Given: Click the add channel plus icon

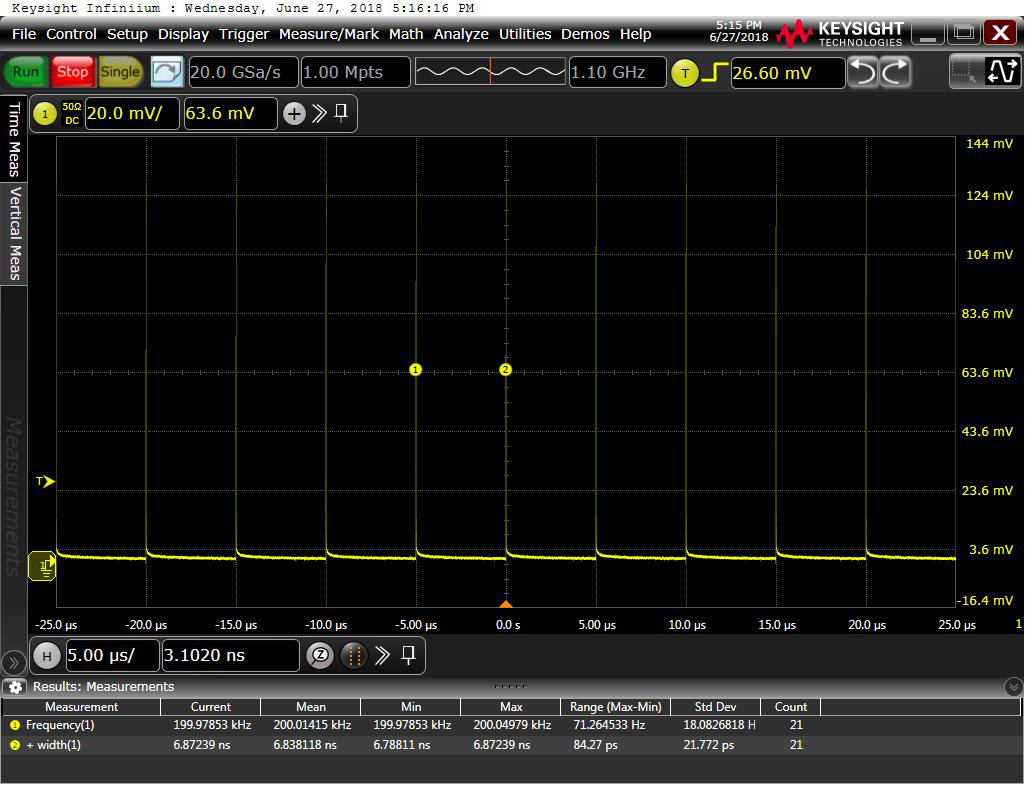Looking at the screenshot, I should click(x=294, y=114).
